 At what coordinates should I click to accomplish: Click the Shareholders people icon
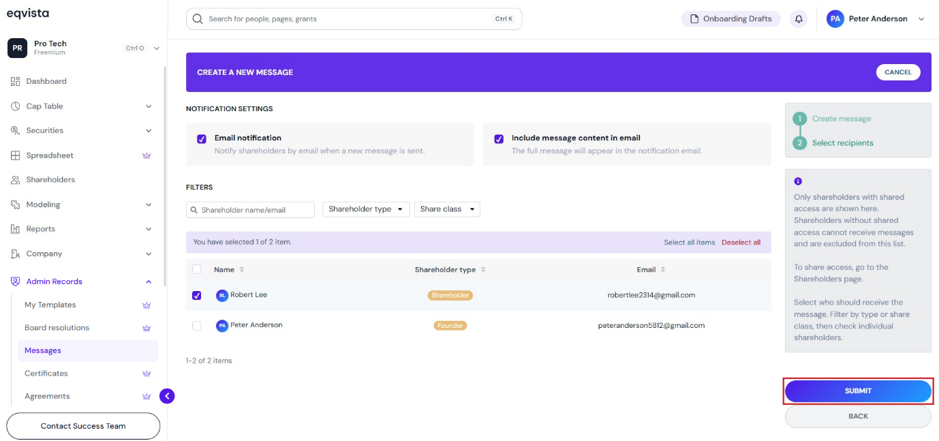[x=16, y=180]
